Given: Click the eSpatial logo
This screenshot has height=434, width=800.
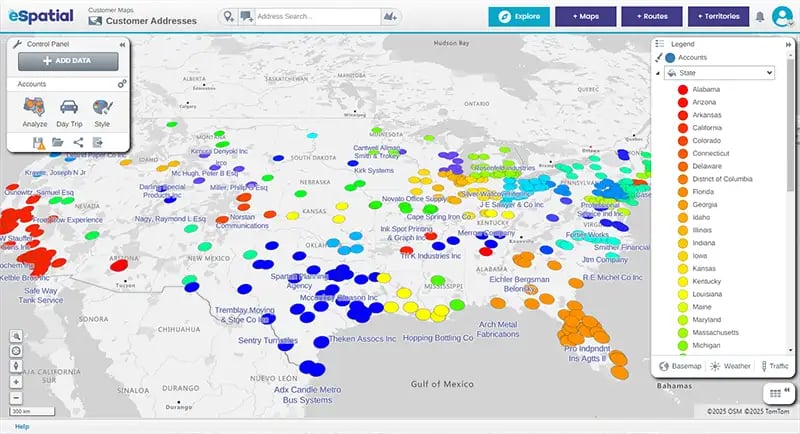Looking at the screenshot, I should (x=41, y=16).
